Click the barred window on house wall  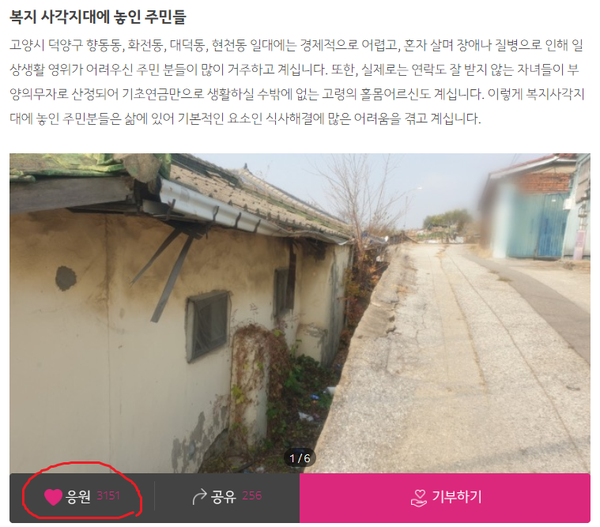pyautogui.click(x=208, y=326)
